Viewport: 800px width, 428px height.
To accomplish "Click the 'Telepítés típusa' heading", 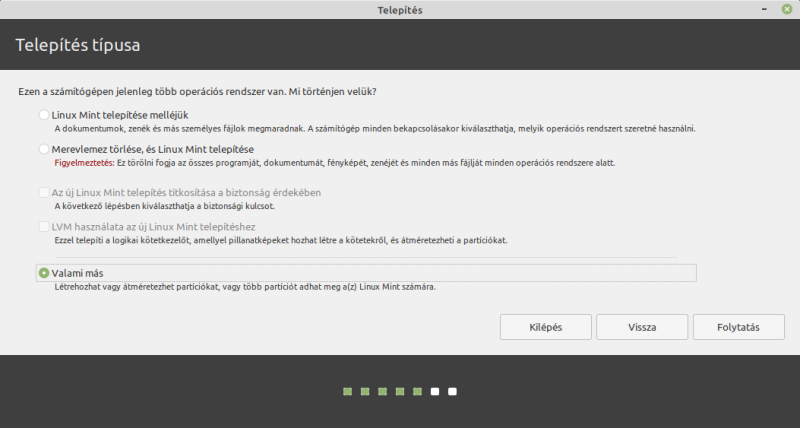I will point(78,45).
